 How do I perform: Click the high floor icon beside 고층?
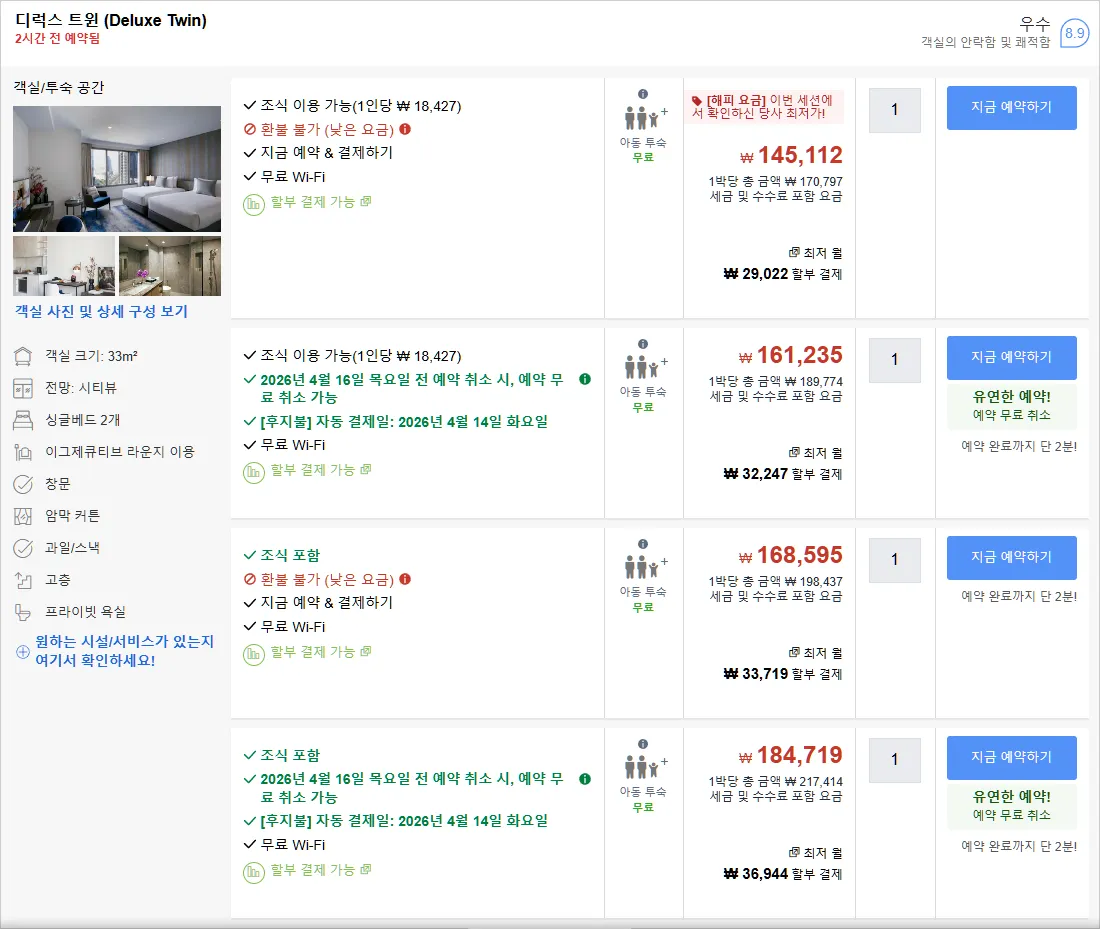[23, 580]
